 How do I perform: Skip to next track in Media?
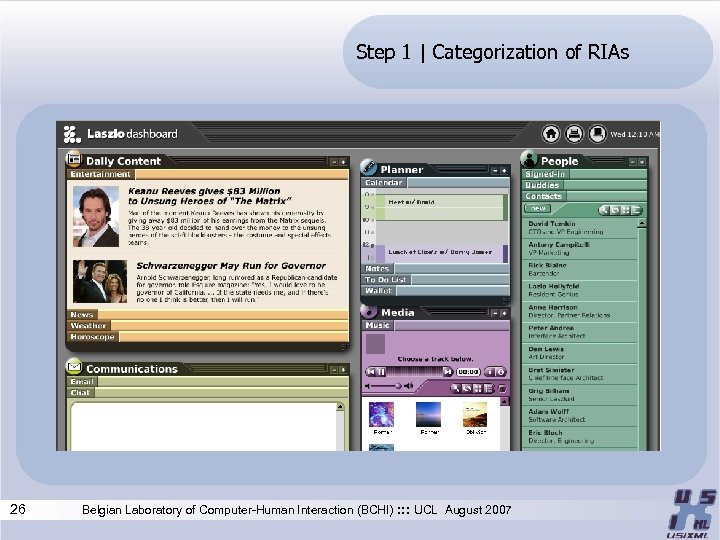click(447, 371)
